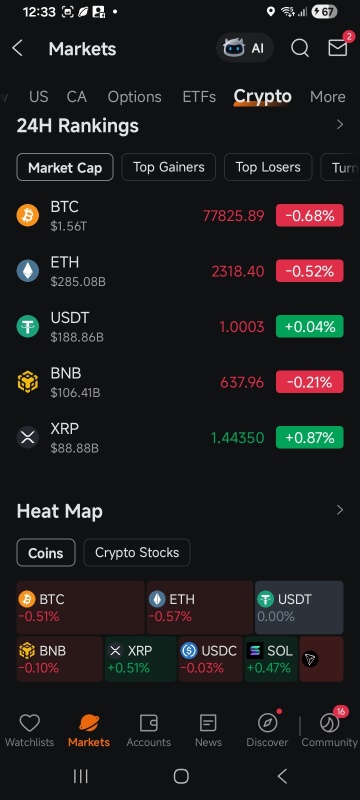Open News icon in bottom bar
This screenshot has width=360, height=800.
(208, 723)
